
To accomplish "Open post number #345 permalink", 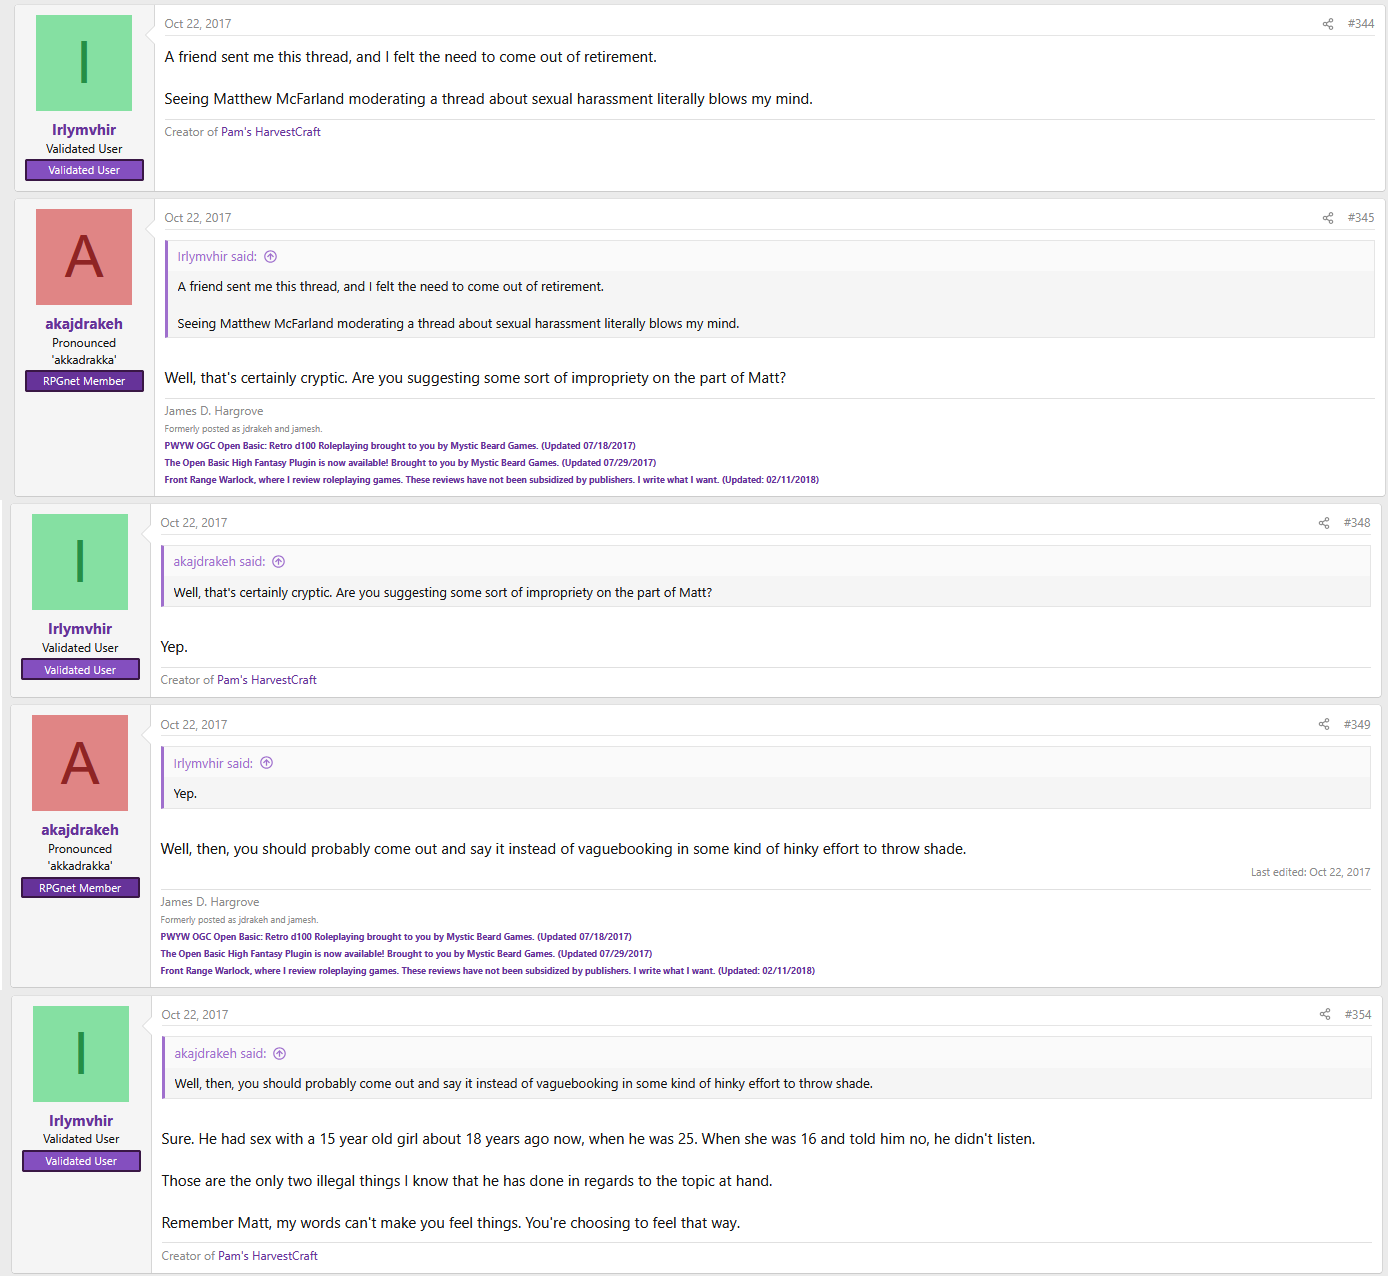I will [1361, 218].
